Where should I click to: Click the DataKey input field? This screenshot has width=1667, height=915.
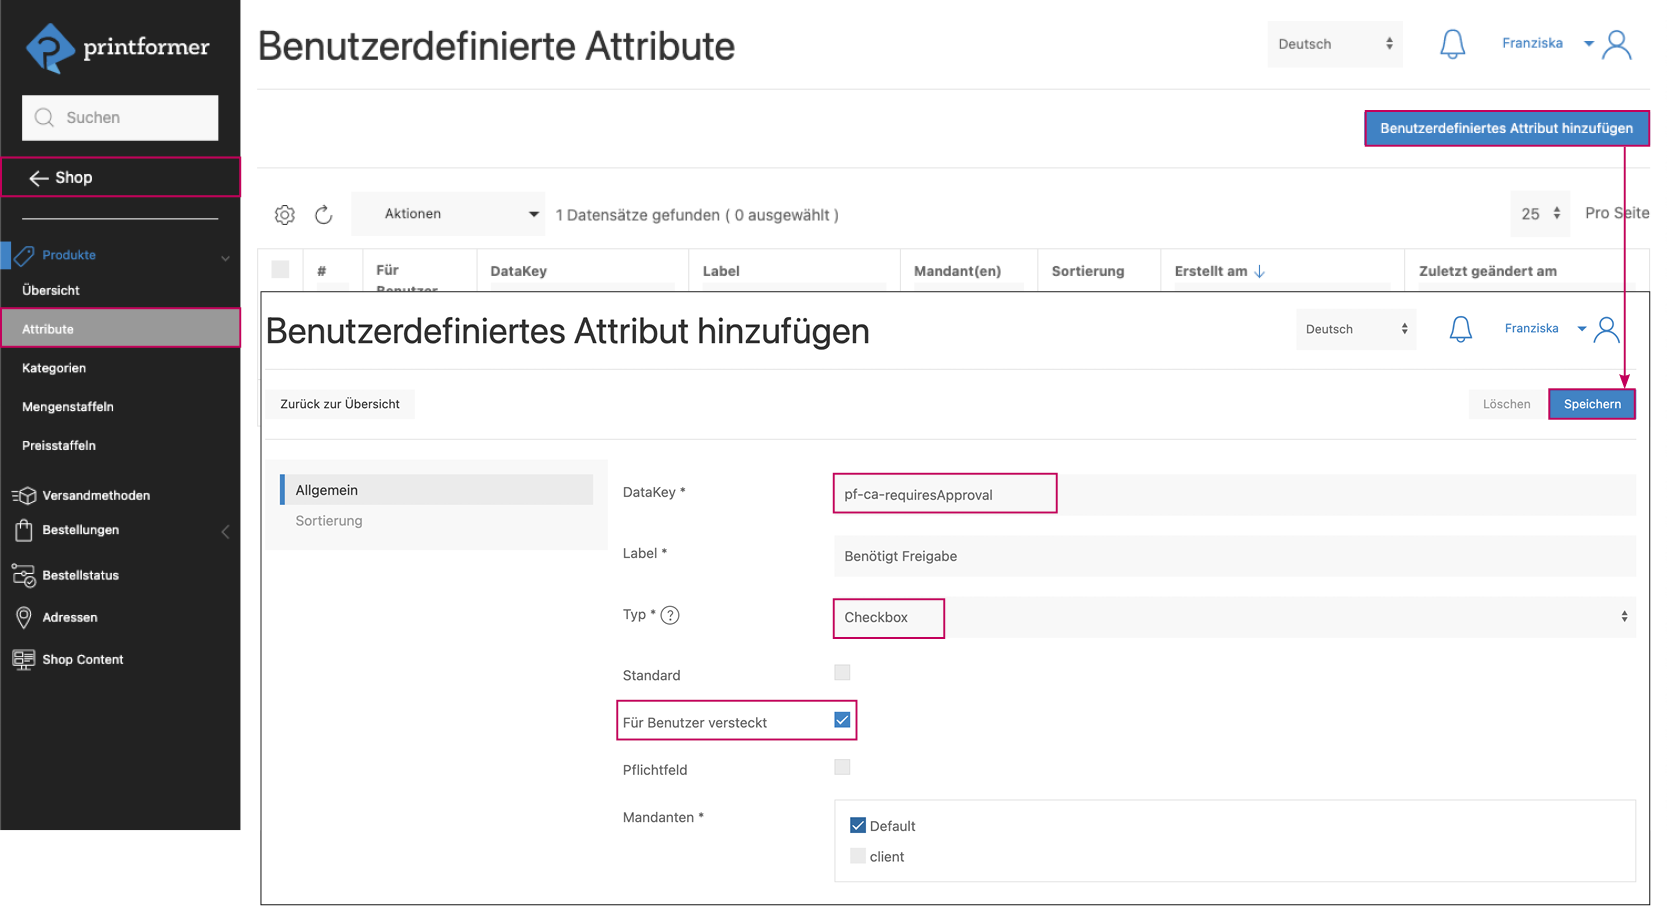pyautogui.click(x=944, y=493)
